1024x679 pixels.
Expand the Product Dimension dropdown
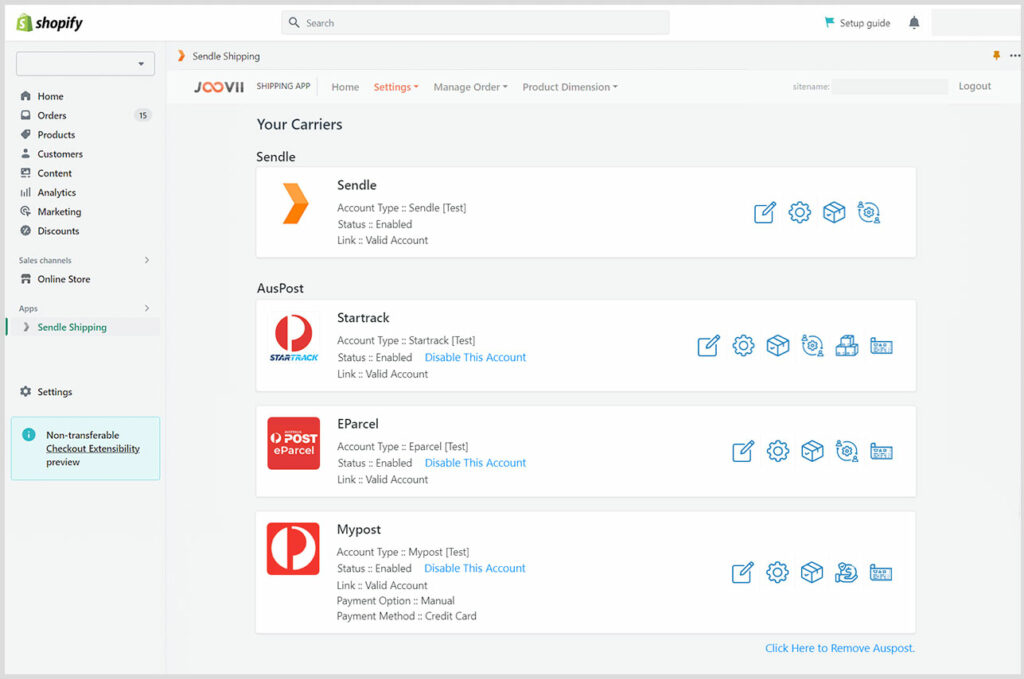pyautogui.click(x=569, y=87)
